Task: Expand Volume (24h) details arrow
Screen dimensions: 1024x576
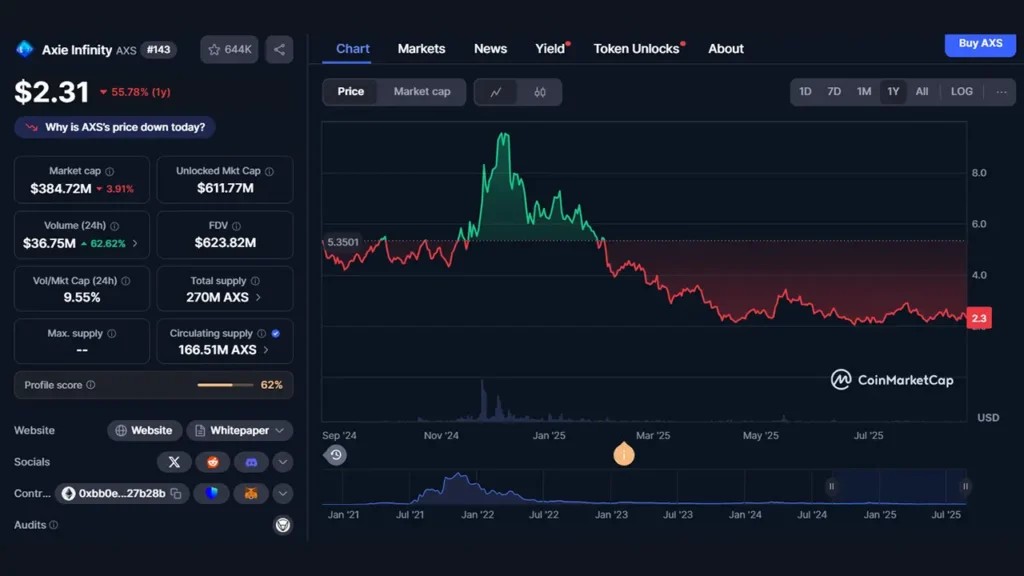Action: pos(135,244)
